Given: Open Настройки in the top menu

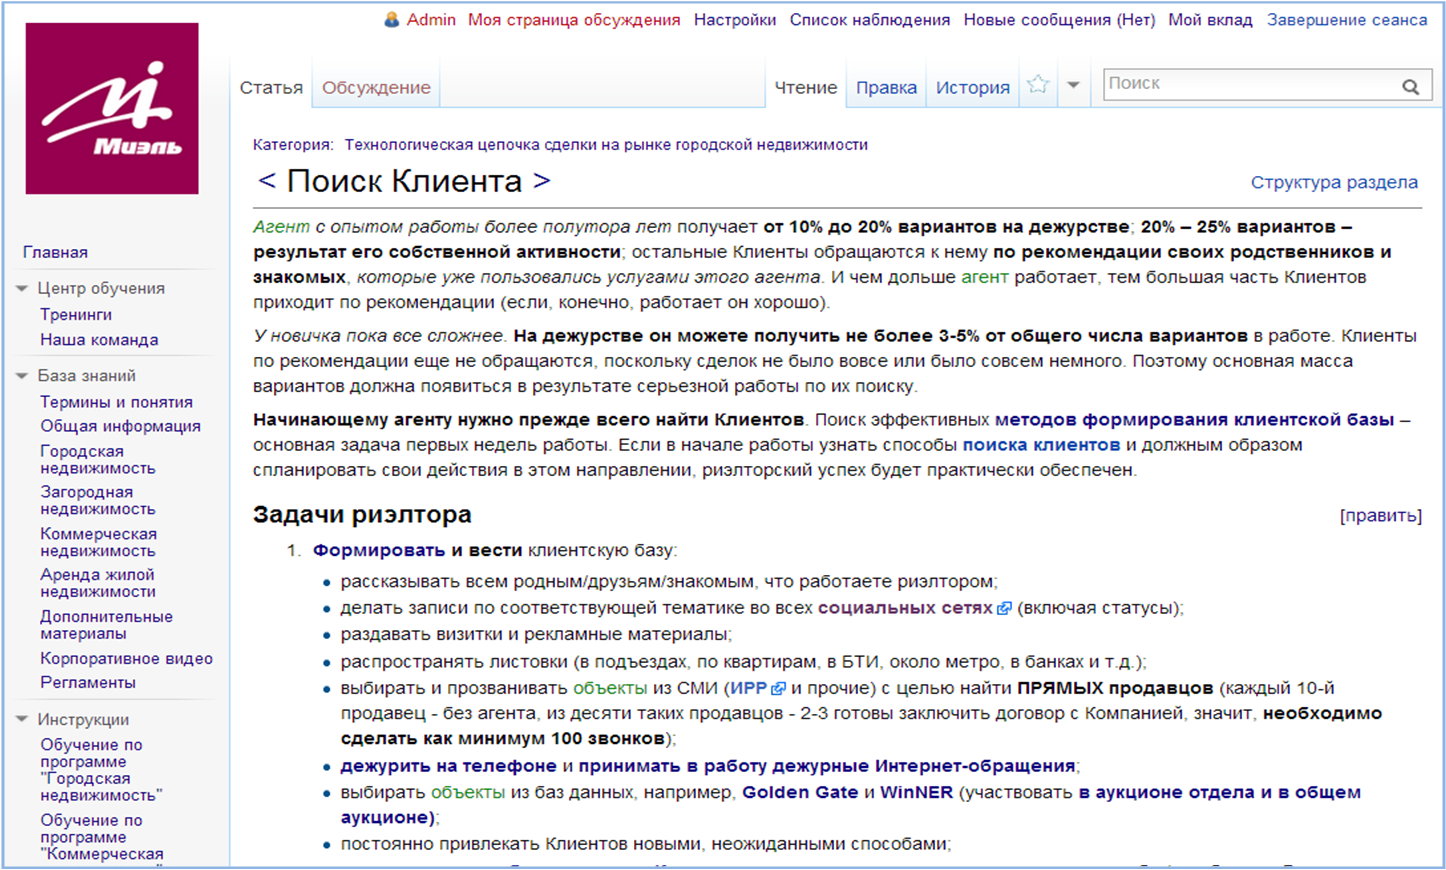Looking at the screenshot, I should pyautogui.click(x=735, y=20).
